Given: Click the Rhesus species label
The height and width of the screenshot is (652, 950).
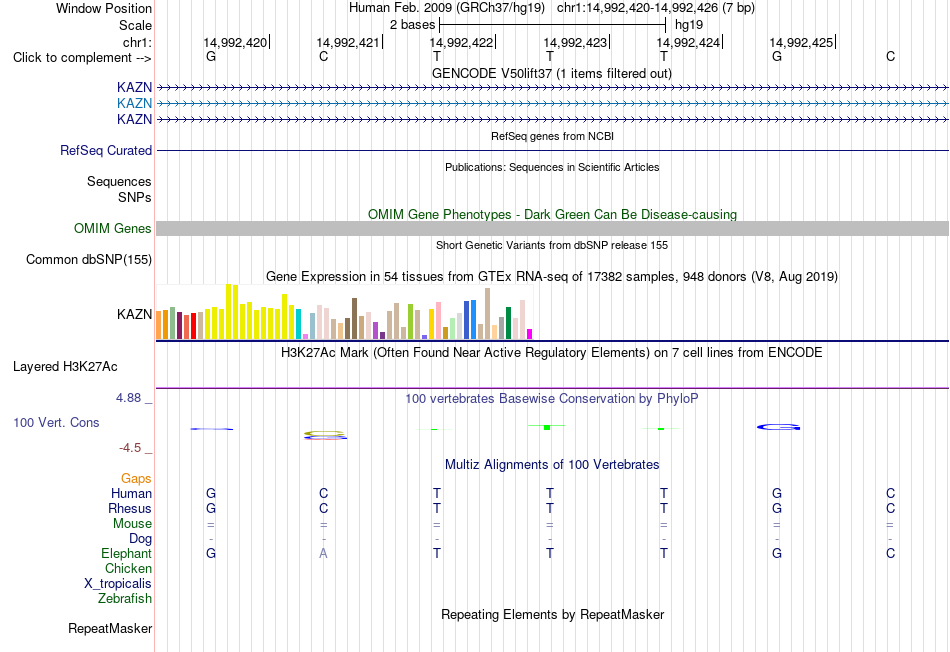Looking at the screenshot, I should point(130,508).
